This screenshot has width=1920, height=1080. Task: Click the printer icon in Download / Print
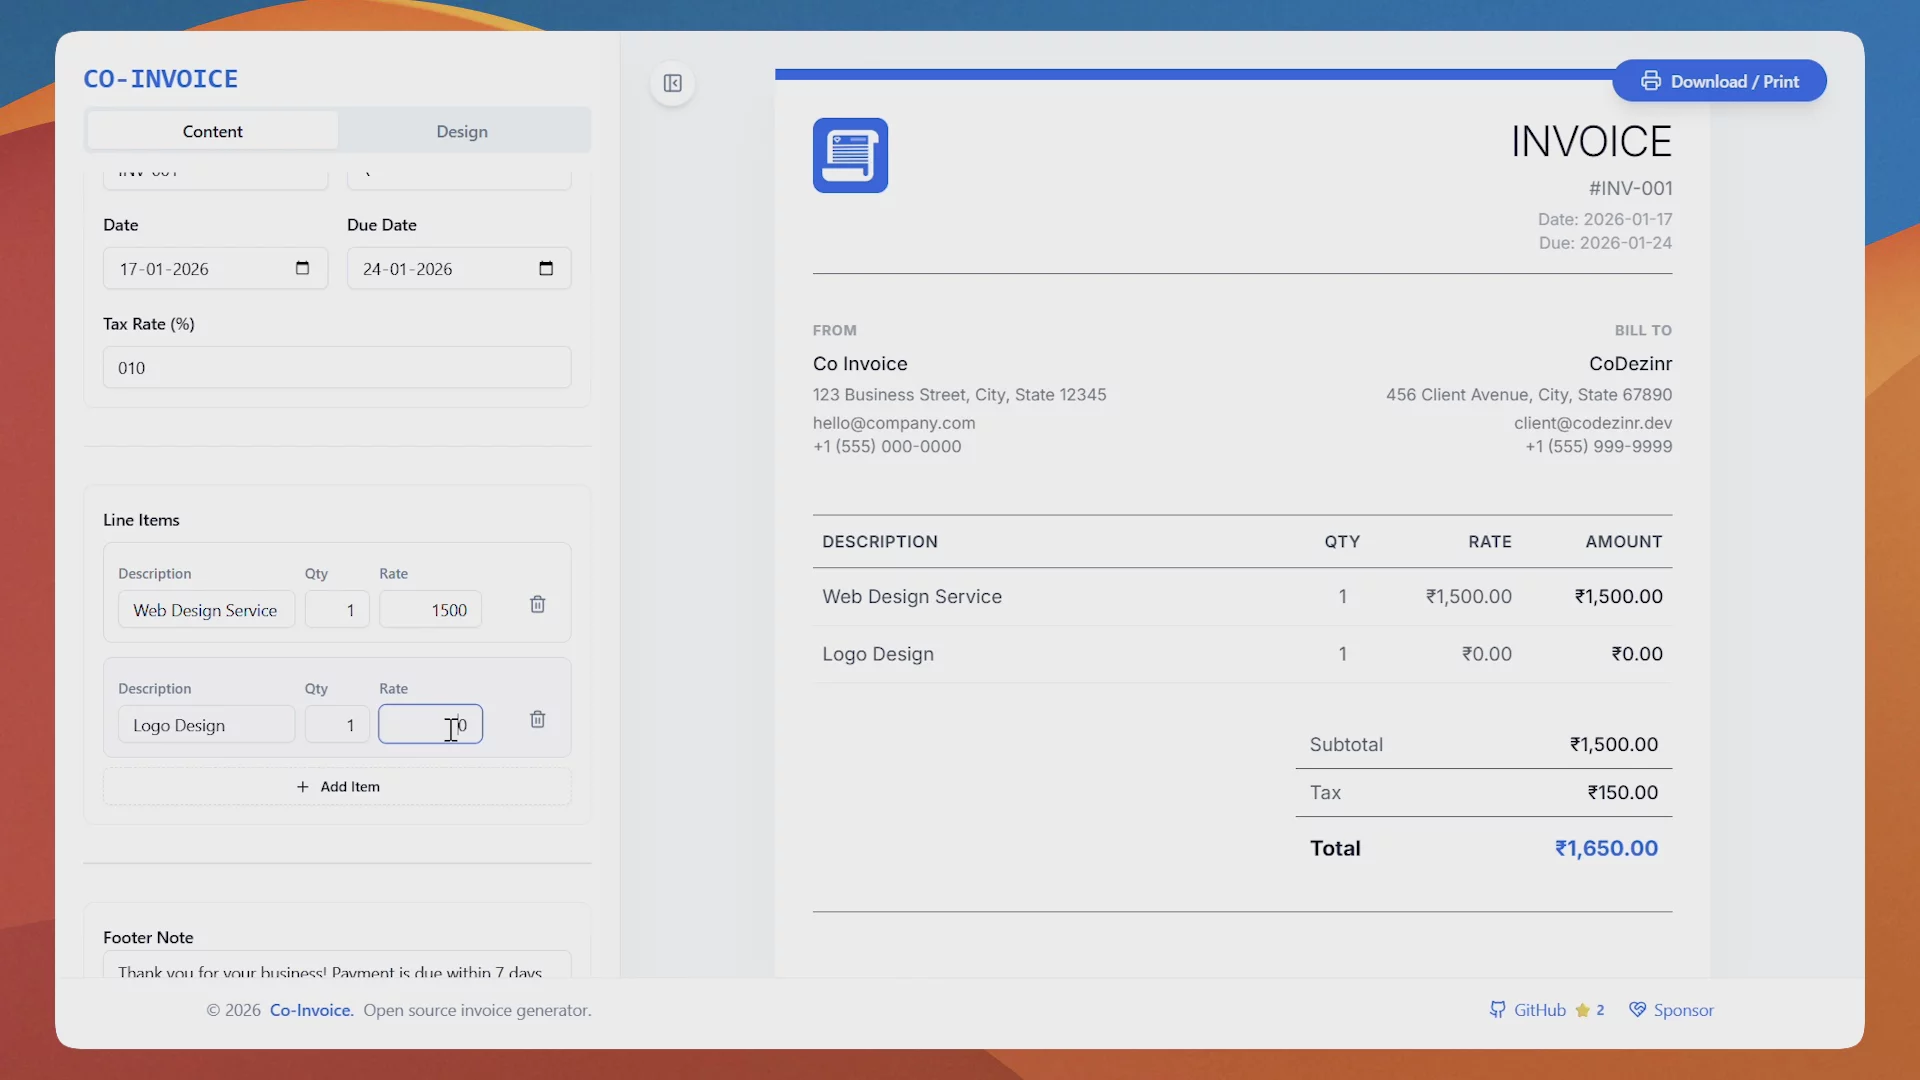[1652, 81]
